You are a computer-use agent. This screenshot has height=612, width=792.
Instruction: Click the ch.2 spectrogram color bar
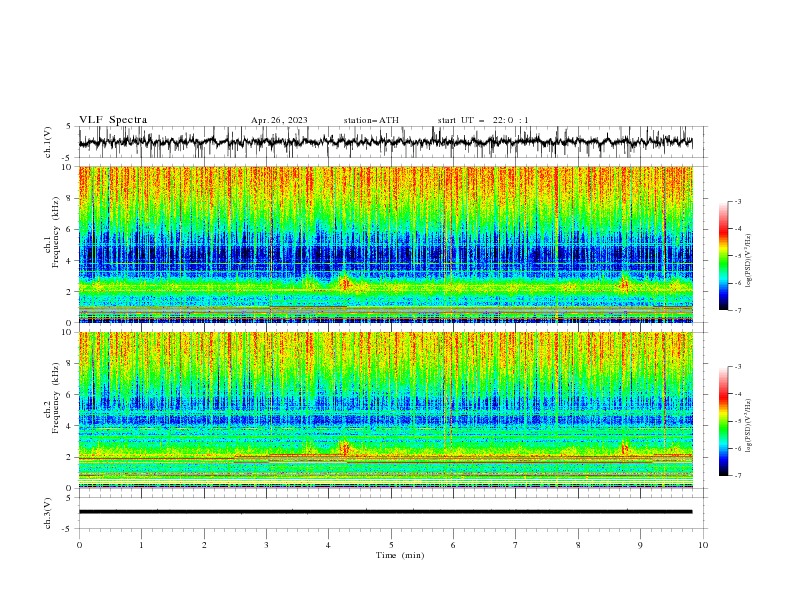723,421
